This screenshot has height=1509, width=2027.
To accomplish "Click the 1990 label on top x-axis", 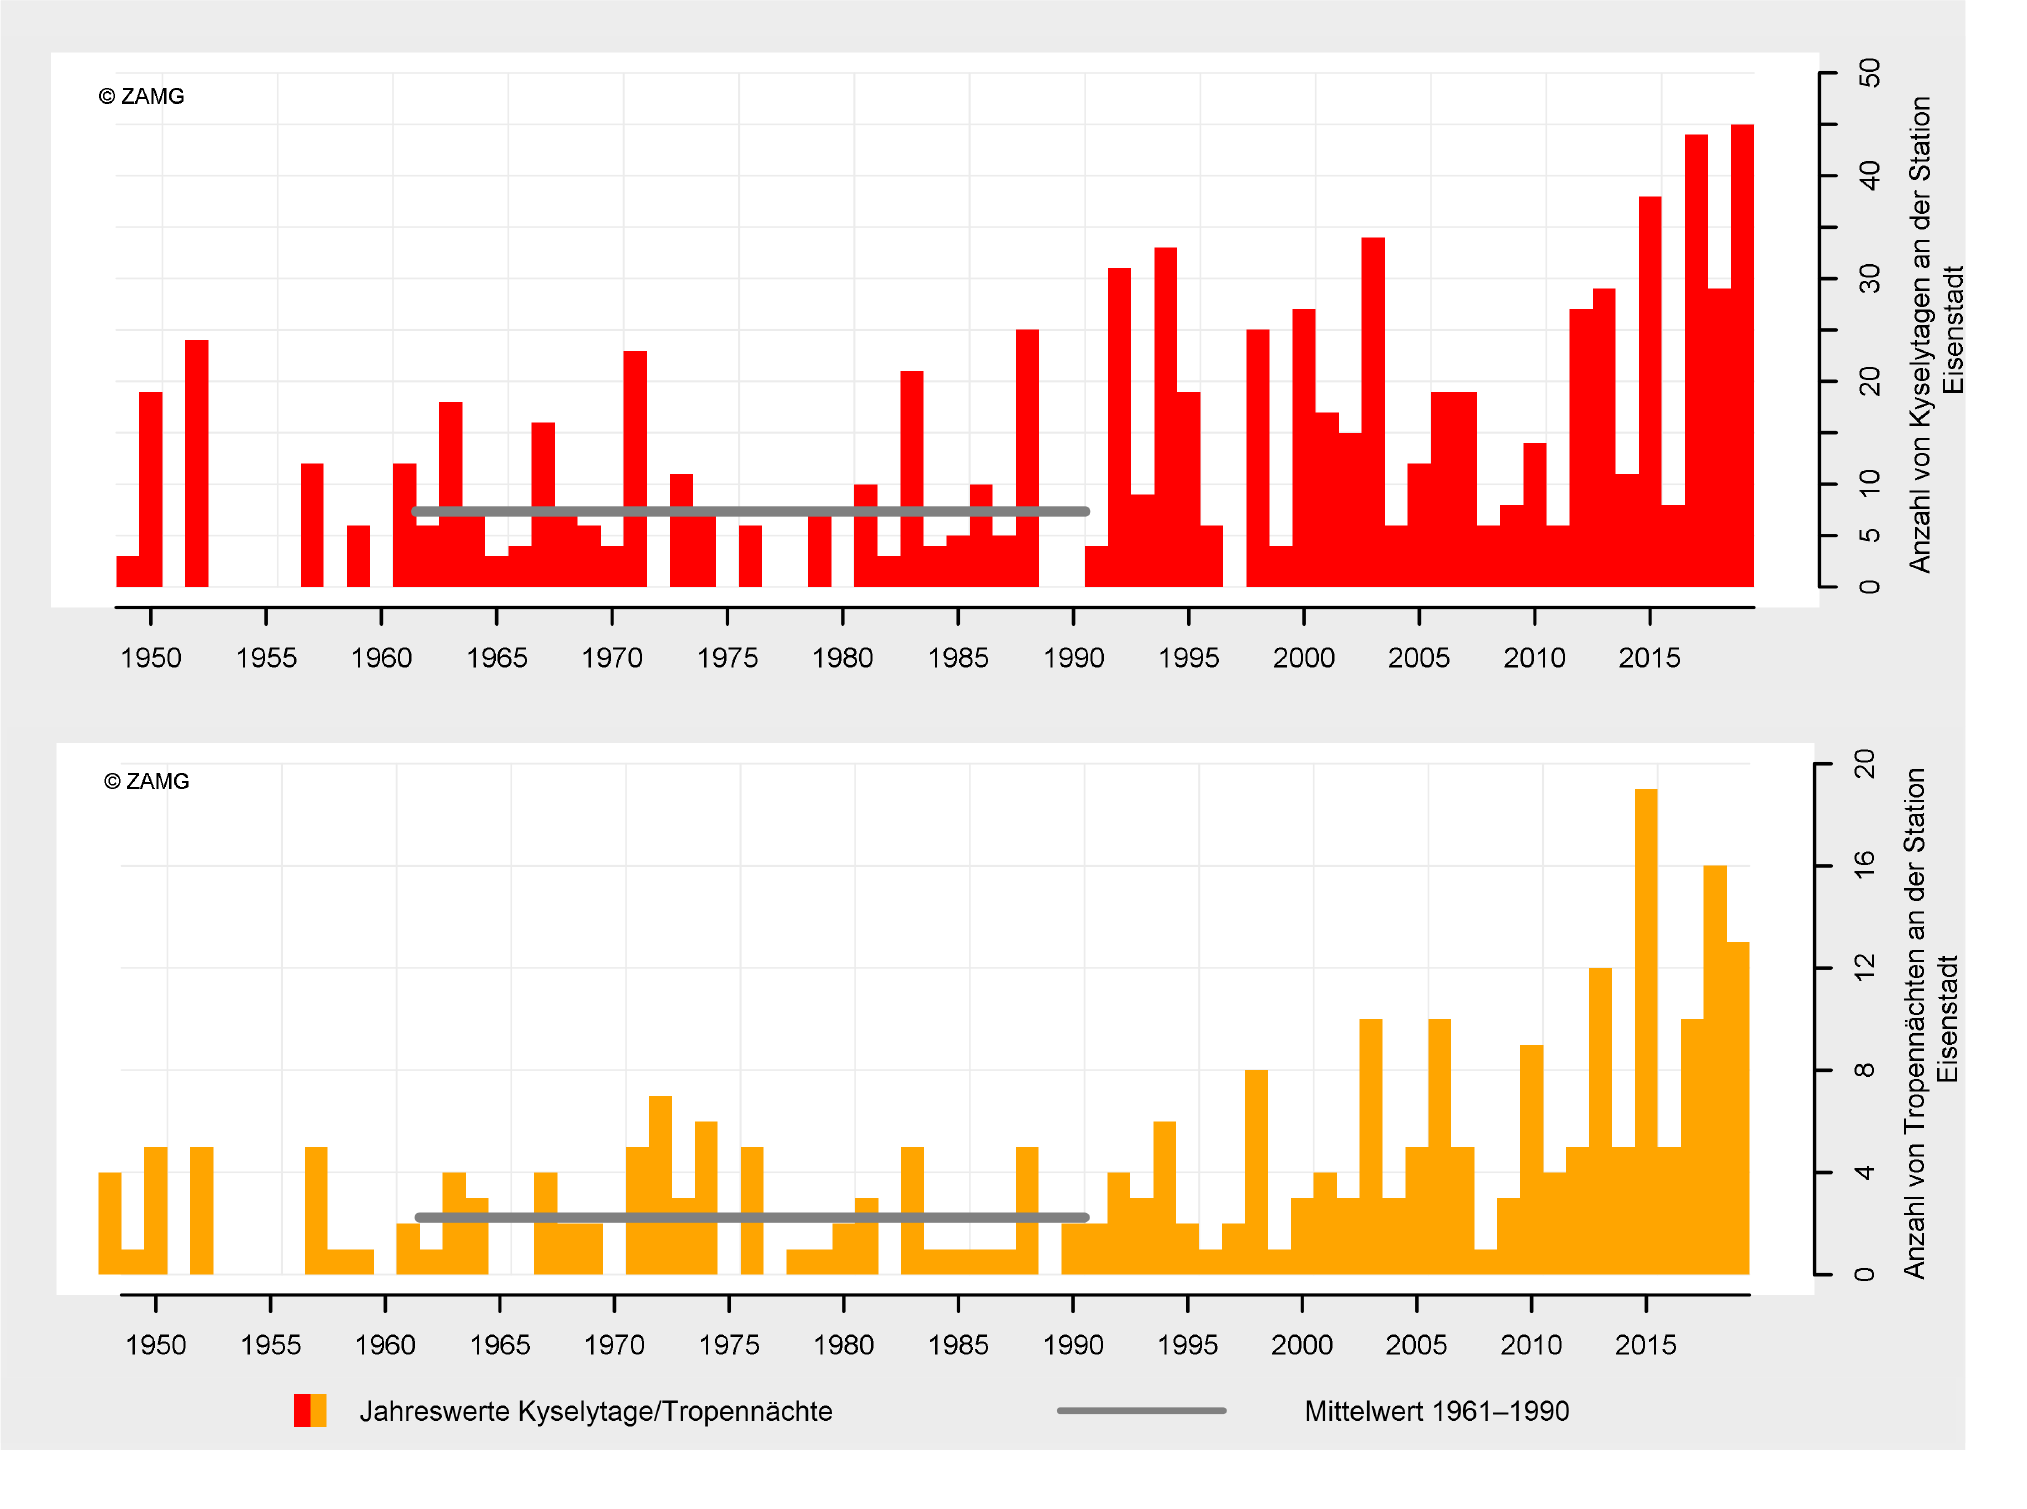I will coord(1073,658).
